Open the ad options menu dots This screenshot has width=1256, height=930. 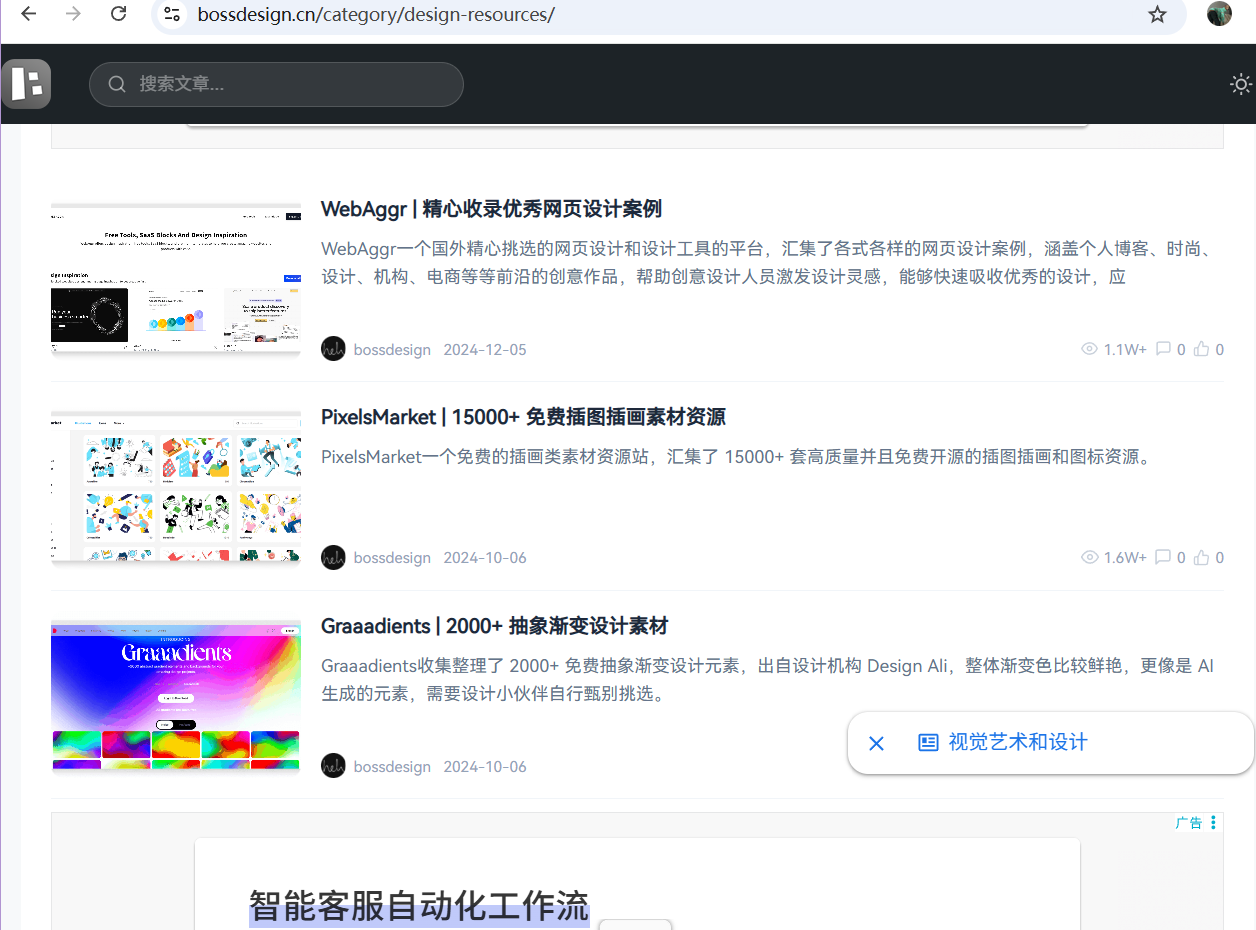click(x=1213, y=822)
